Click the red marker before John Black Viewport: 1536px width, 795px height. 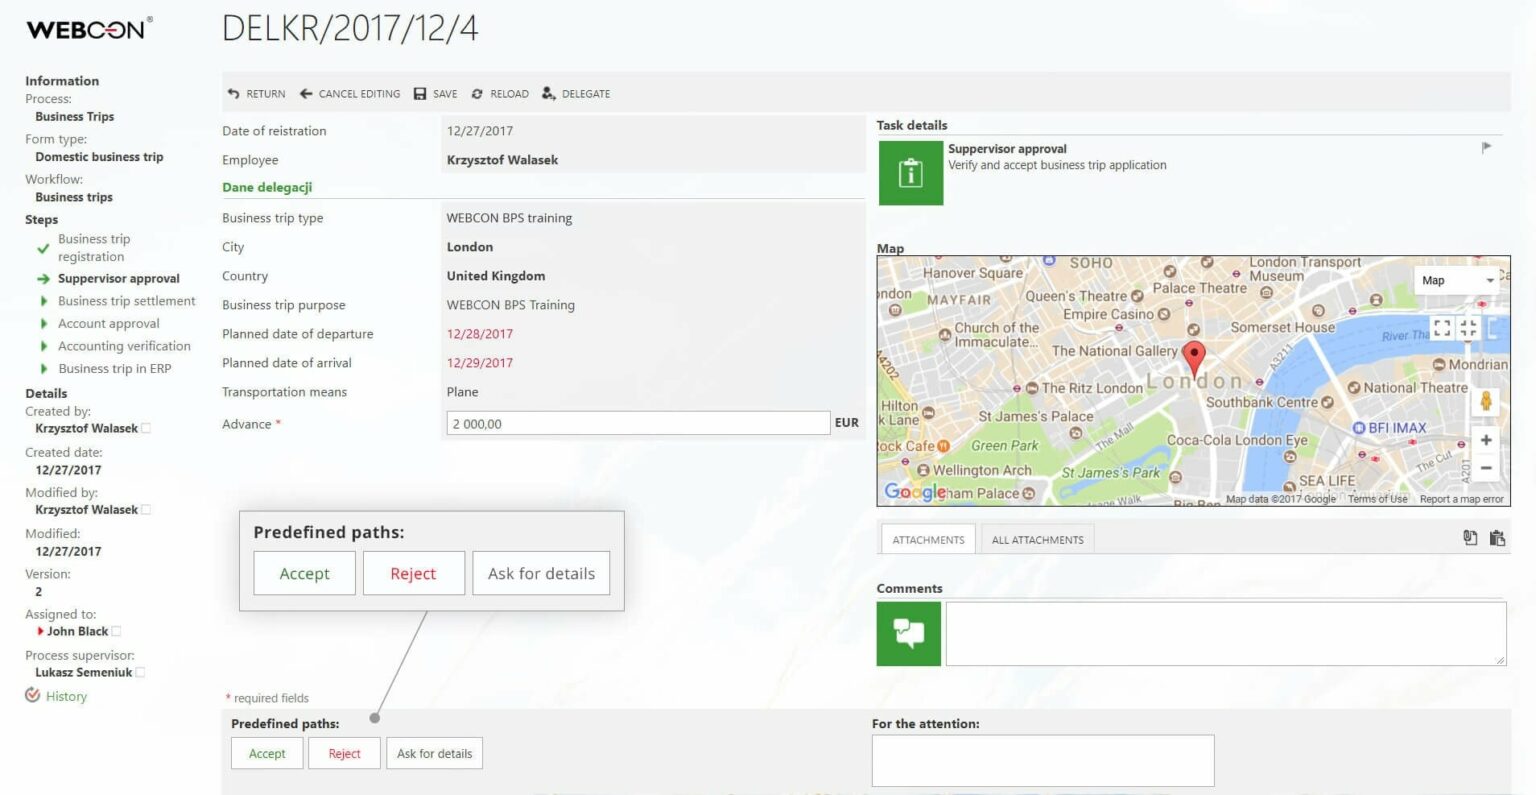tap(40, 631)
